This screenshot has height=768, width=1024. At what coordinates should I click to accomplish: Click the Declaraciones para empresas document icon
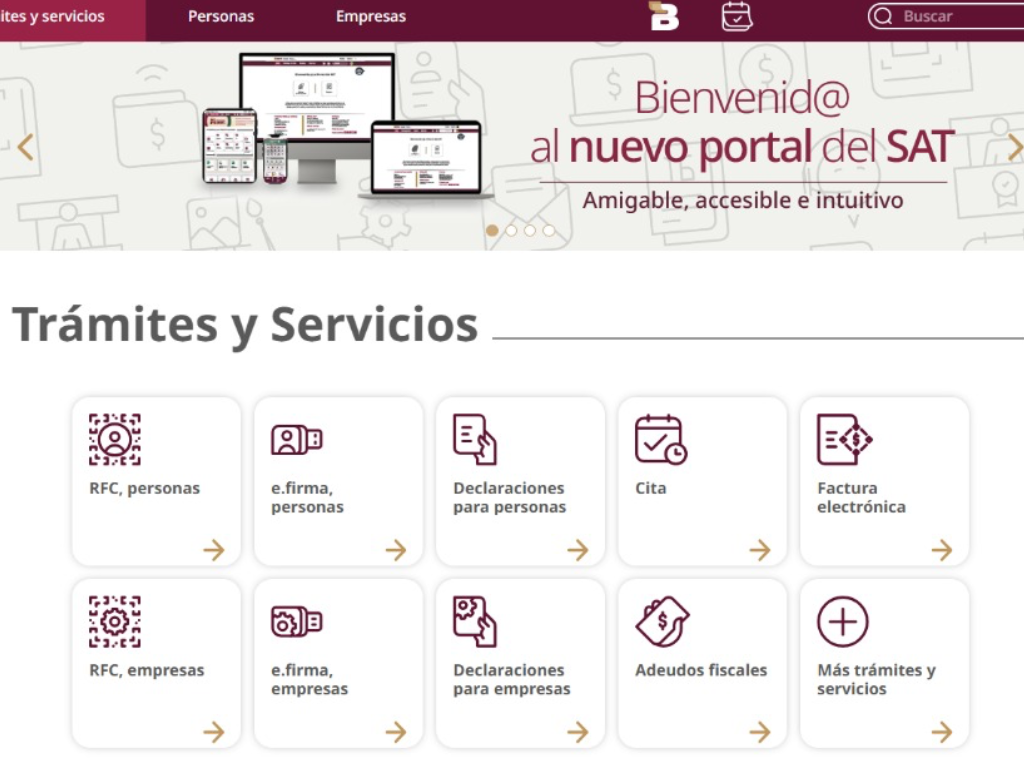[475, 622]
